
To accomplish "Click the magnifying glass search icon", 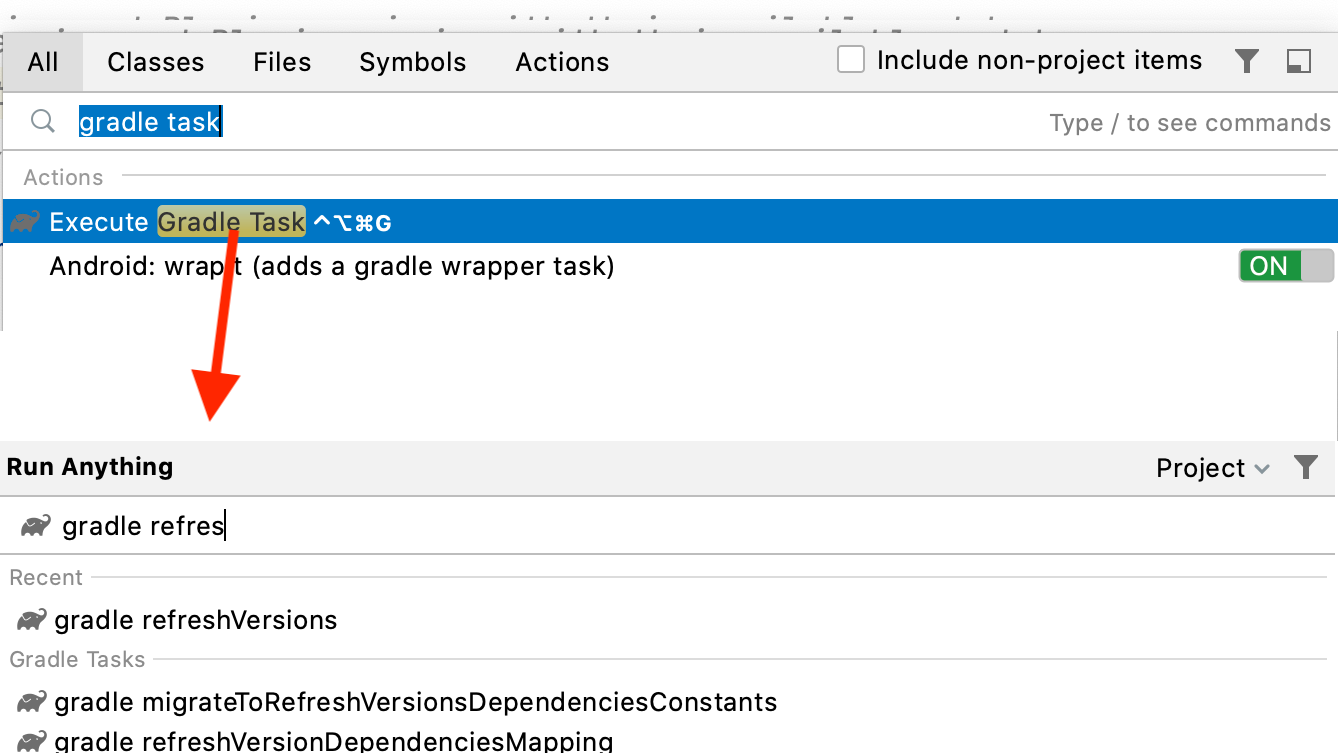I will [x=42, y=122].
